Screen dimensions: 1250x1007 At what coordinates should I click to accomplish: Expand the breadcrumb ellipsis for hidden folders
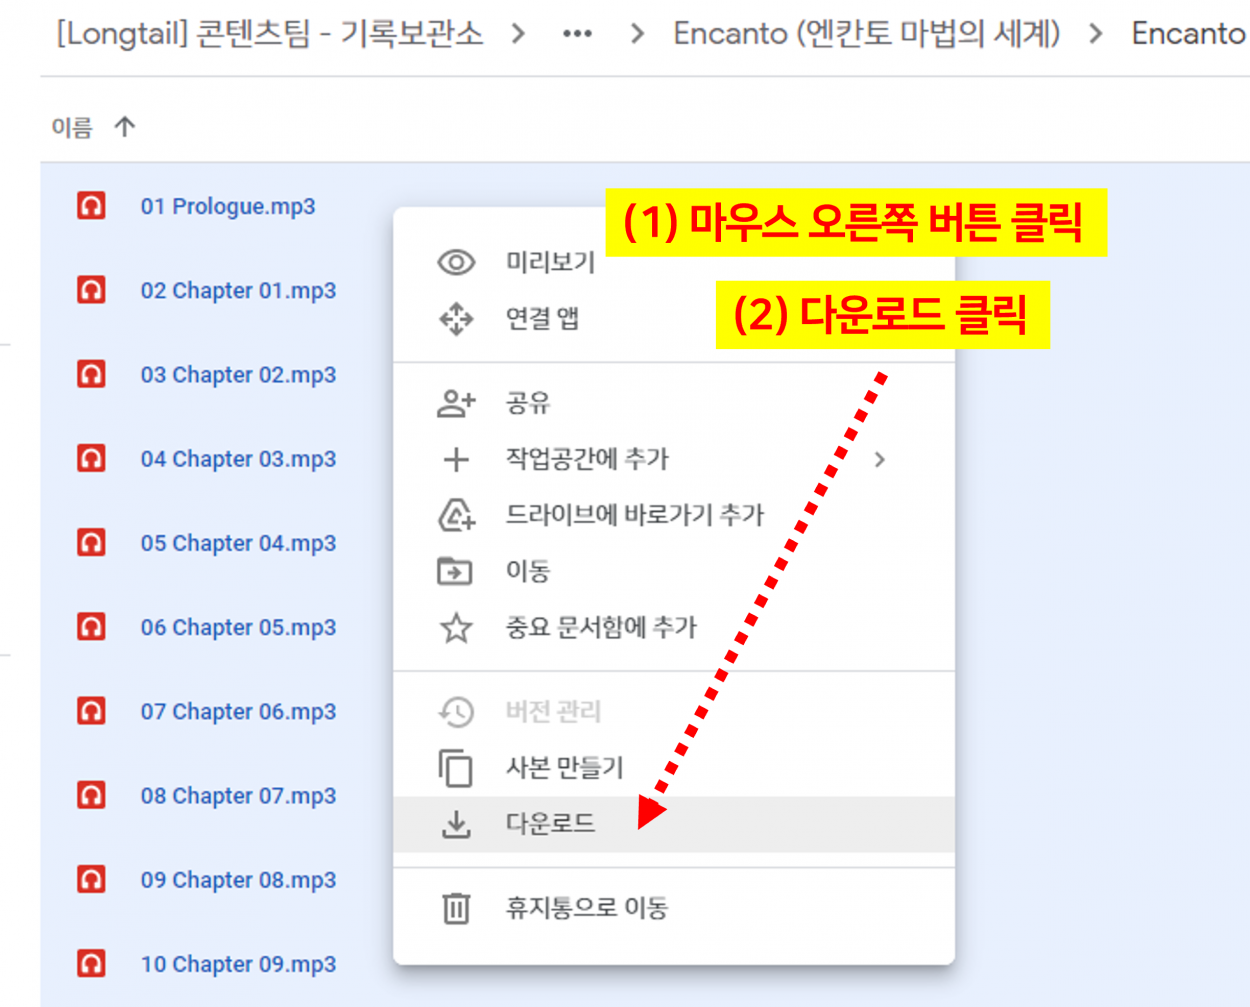tap(577, 34)
